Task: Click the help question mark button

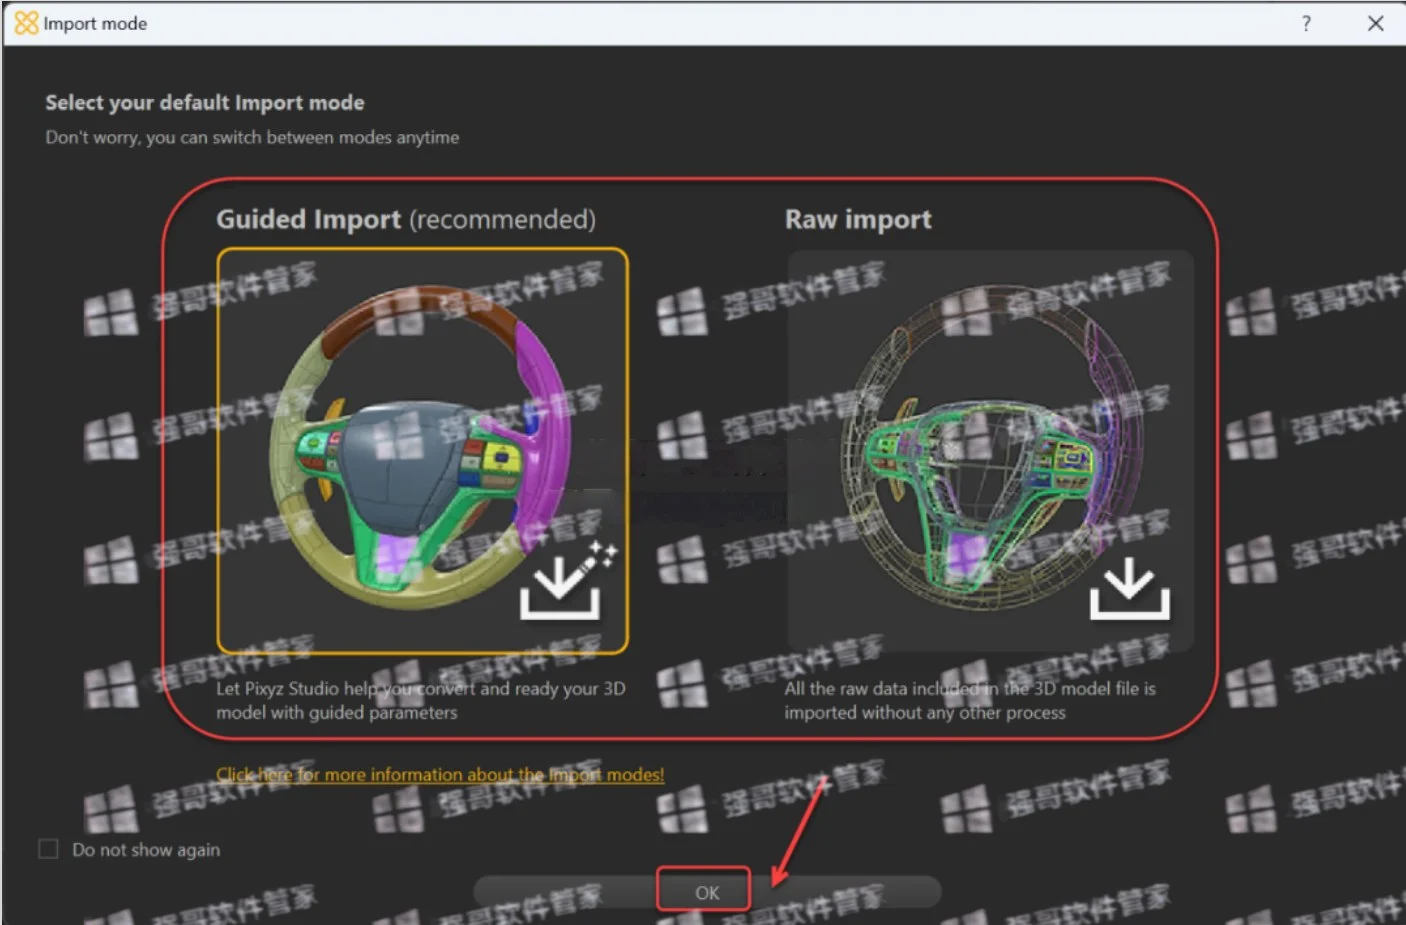Action: click(x=1306, y=23)
